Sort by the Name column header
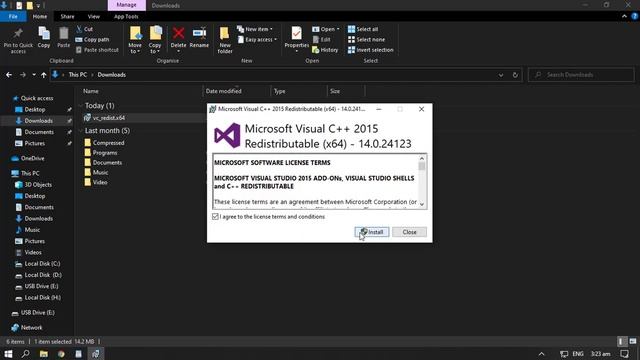The height and width of the screenshot is (360, 640). [x=91, y=91]
